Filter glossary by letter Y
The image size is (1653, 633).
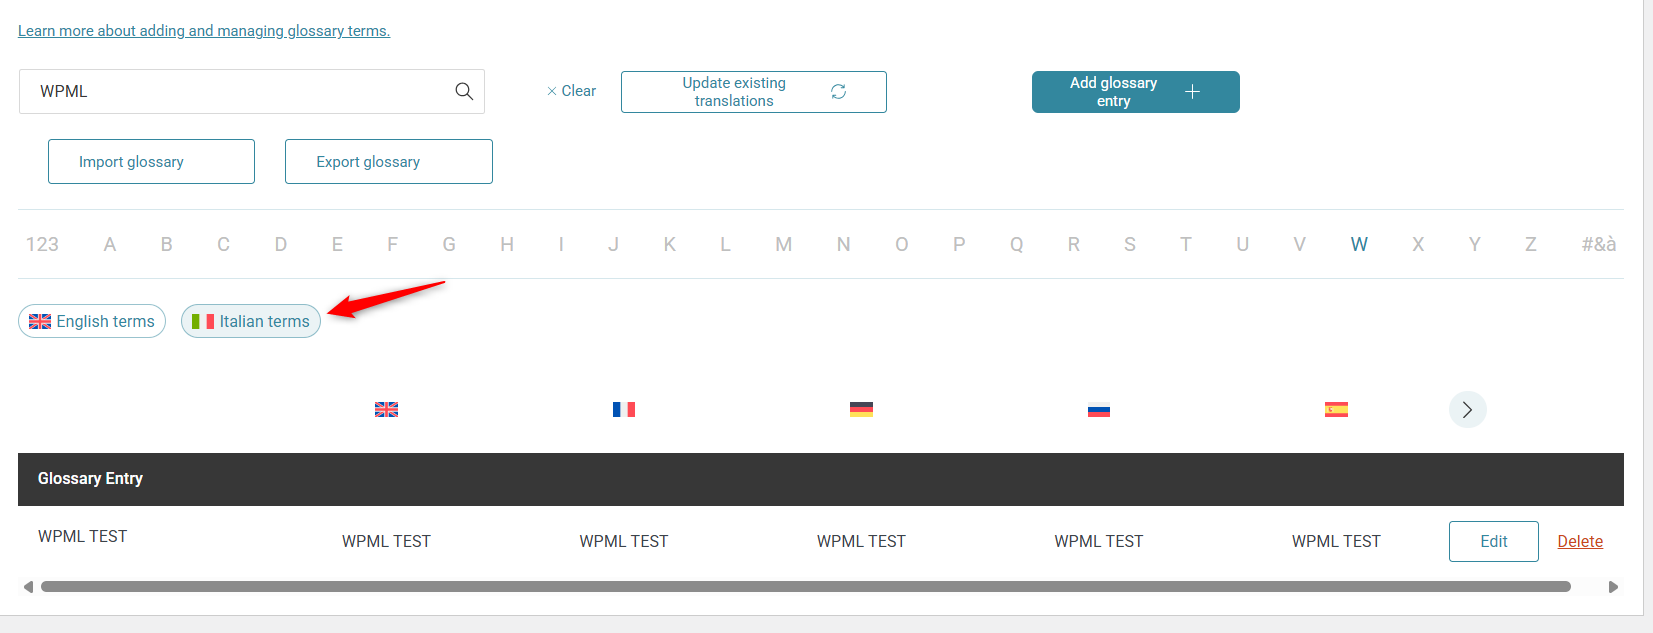tap(1475, 244)
